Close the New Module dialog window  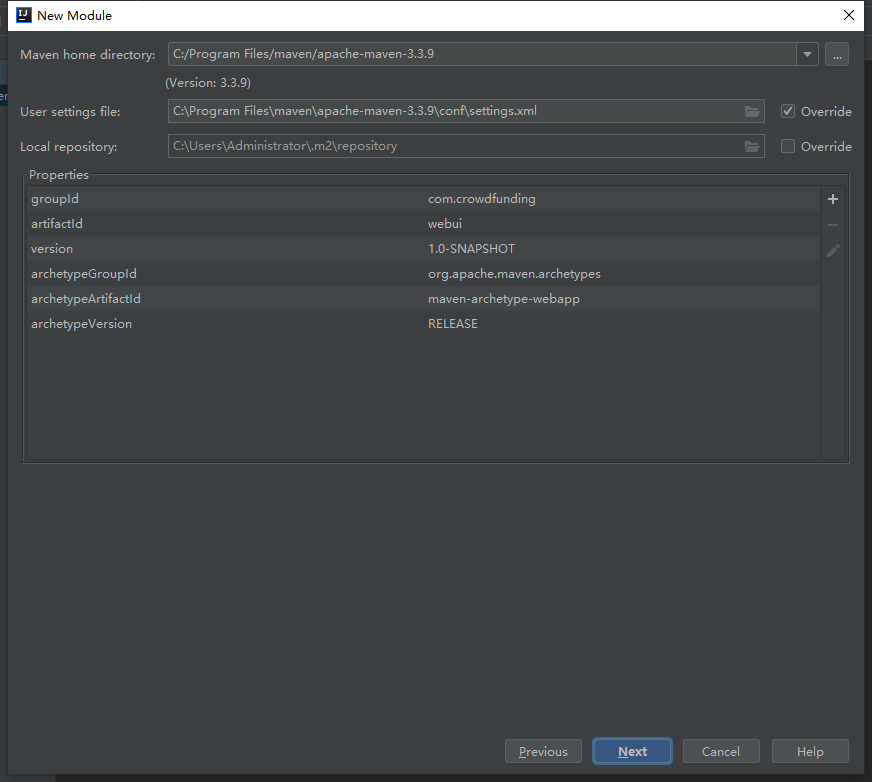click(849, 15)
